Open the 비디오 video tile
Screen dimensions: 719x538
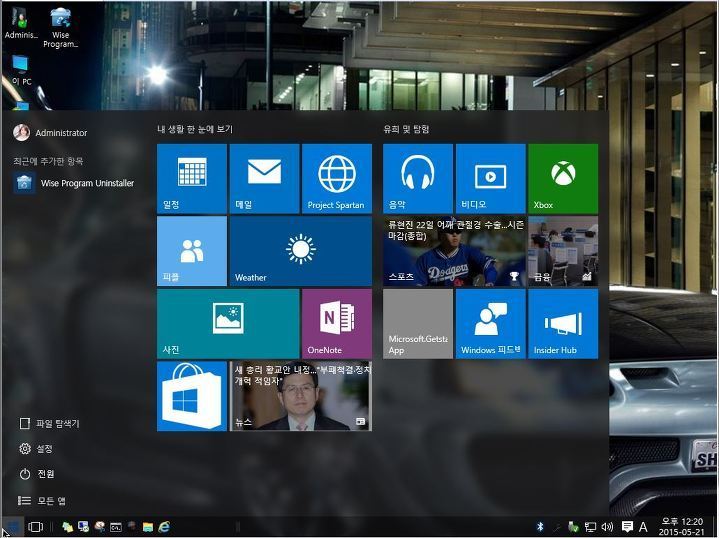tap(490, 178)
